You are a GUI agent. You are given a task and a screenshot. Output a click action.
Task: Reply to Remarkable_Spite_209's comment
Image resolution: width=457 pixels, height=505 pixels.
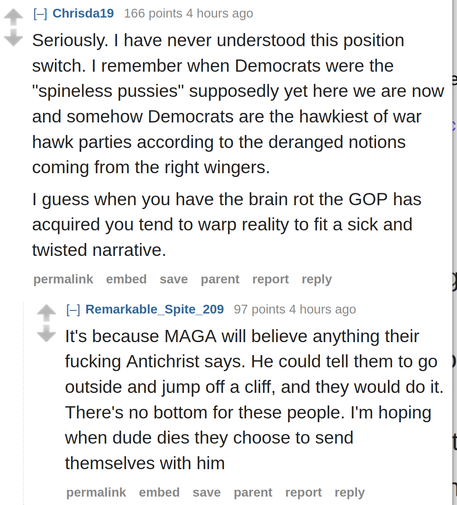pos(350,492)
